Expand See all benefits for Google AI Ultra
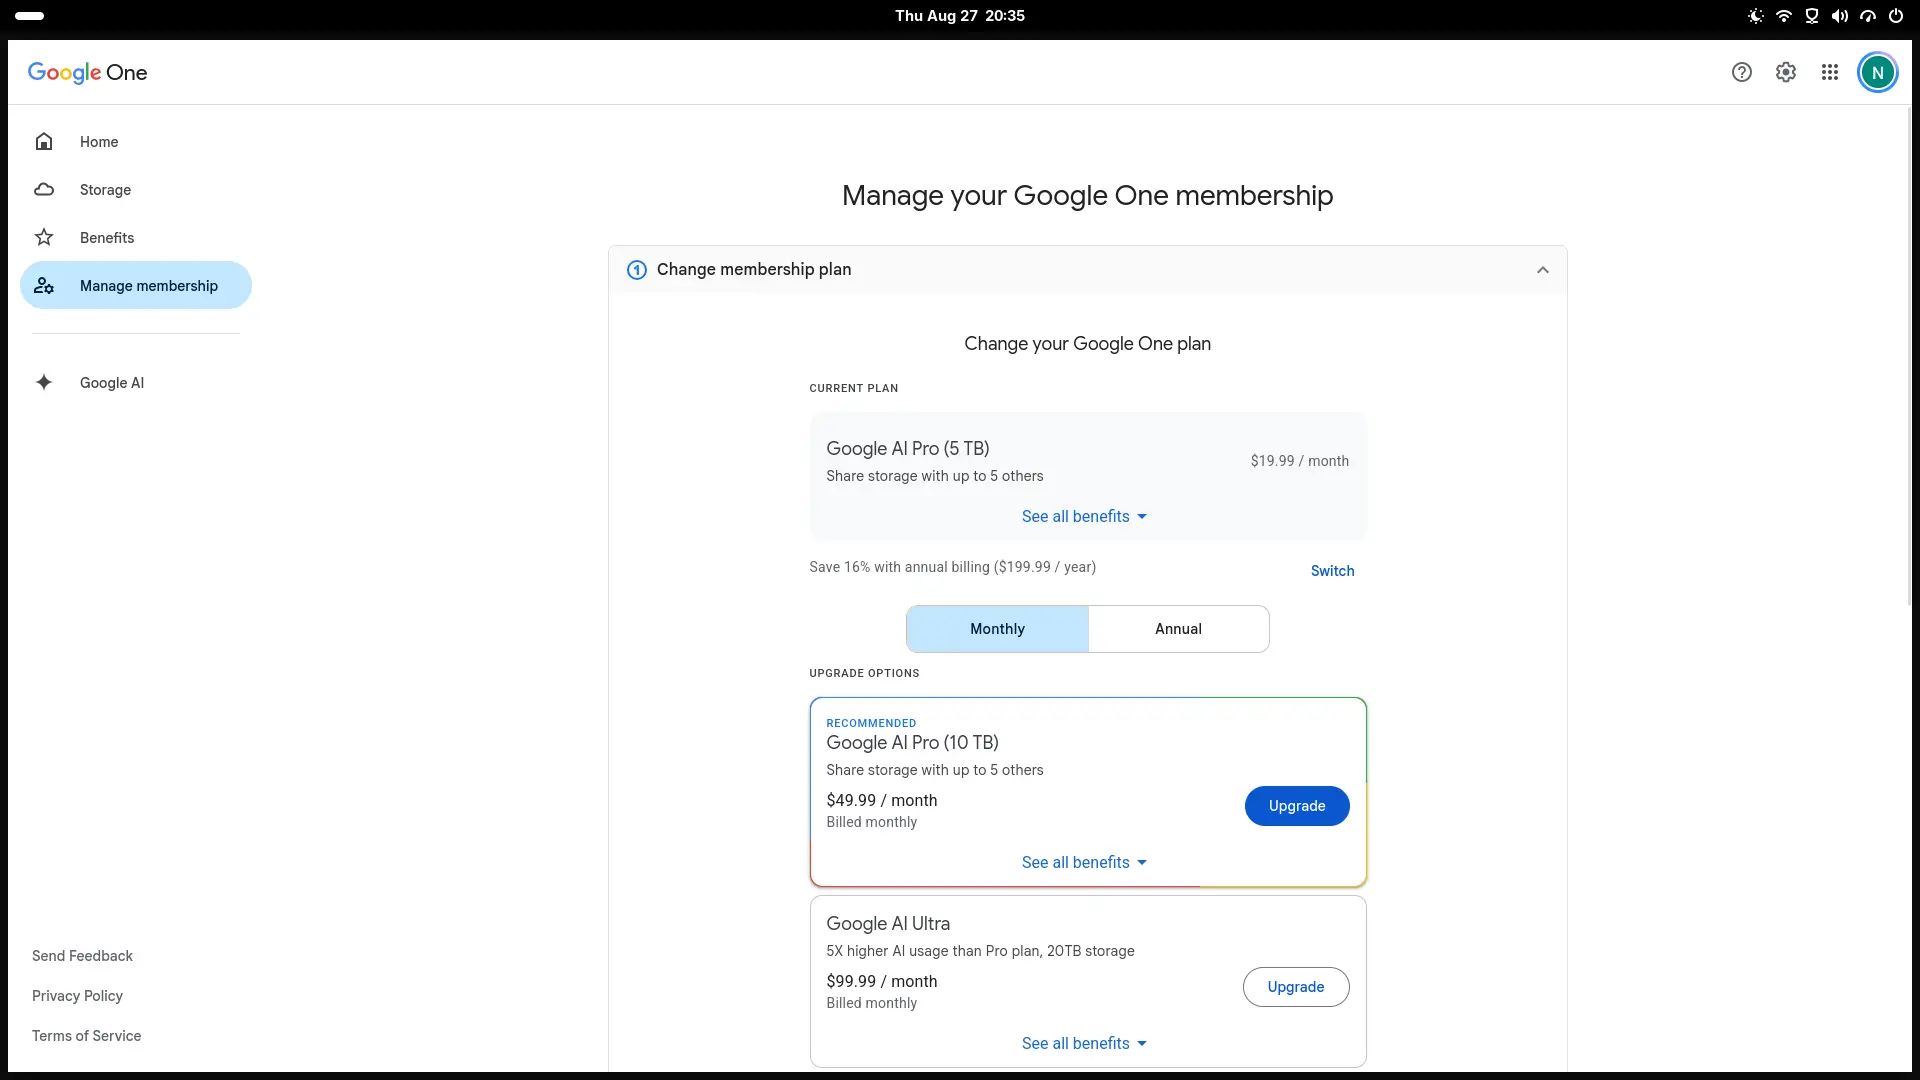 [x=1085, y=1044]
